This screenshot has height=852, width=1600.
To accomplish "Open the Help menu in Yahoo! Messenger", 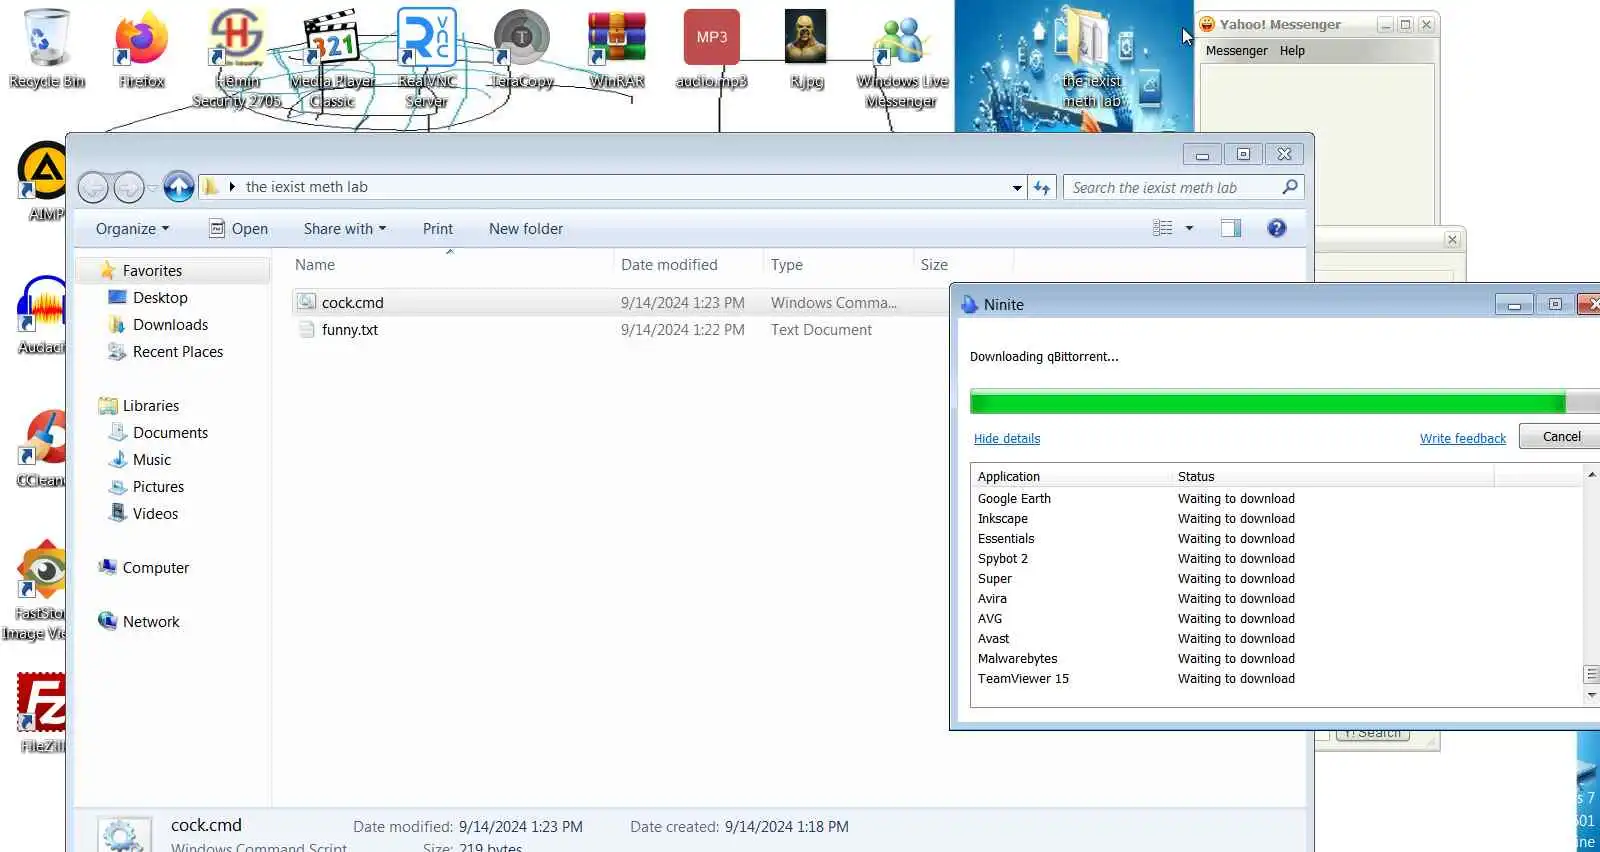I will (x=1292, y=50).
